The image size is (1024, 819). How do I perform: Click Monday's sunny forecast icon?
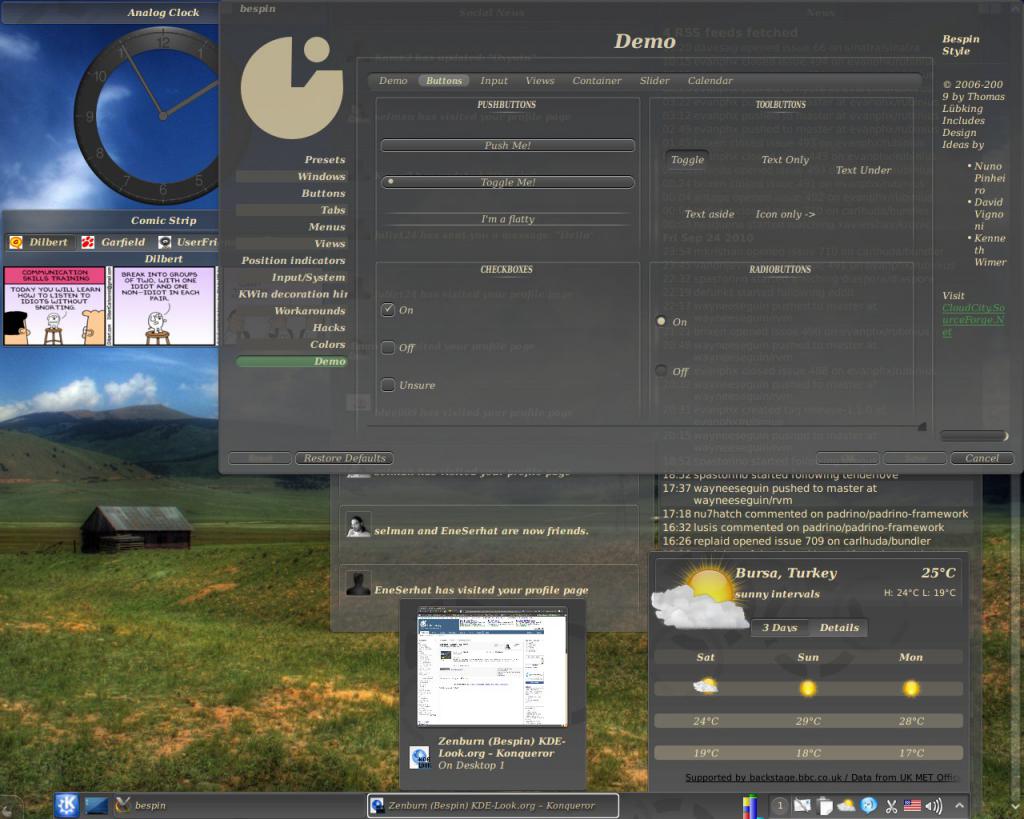[x=910, y=688]
